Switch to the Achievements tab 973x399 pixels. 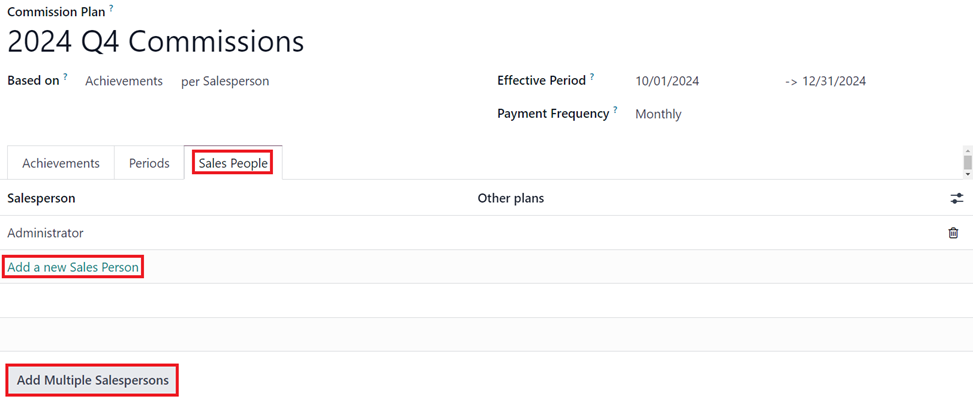coord(61,163)
